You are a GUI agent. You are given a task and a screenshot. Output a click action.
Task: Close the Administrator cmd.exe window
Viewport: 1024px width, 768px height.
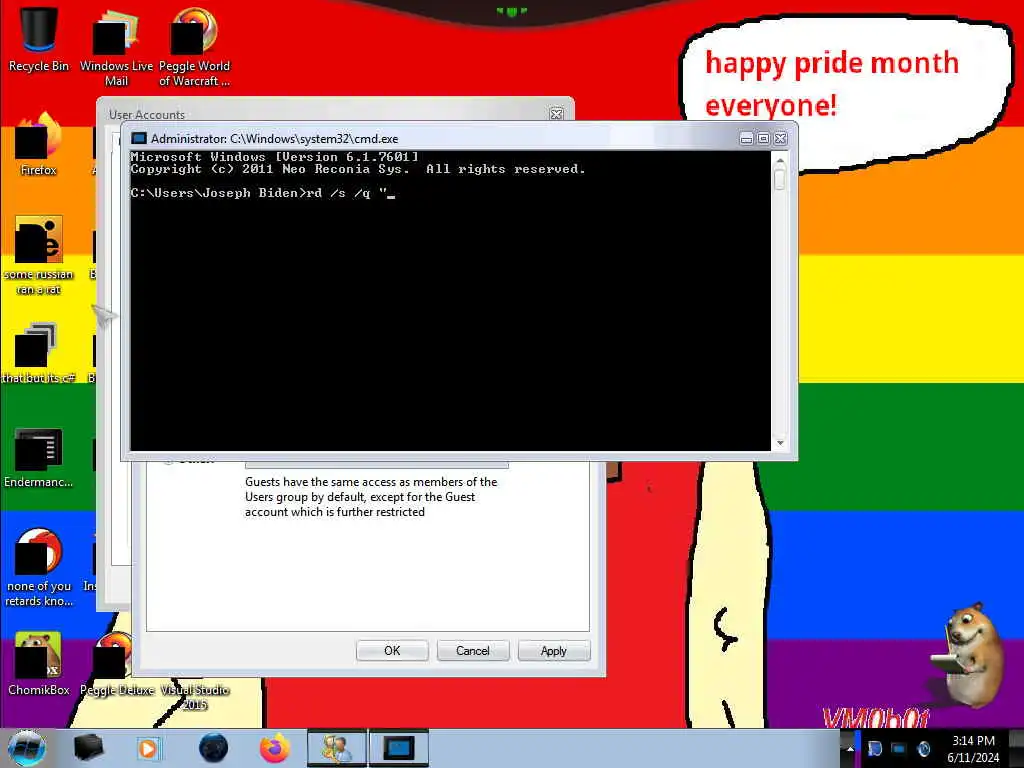780,138
